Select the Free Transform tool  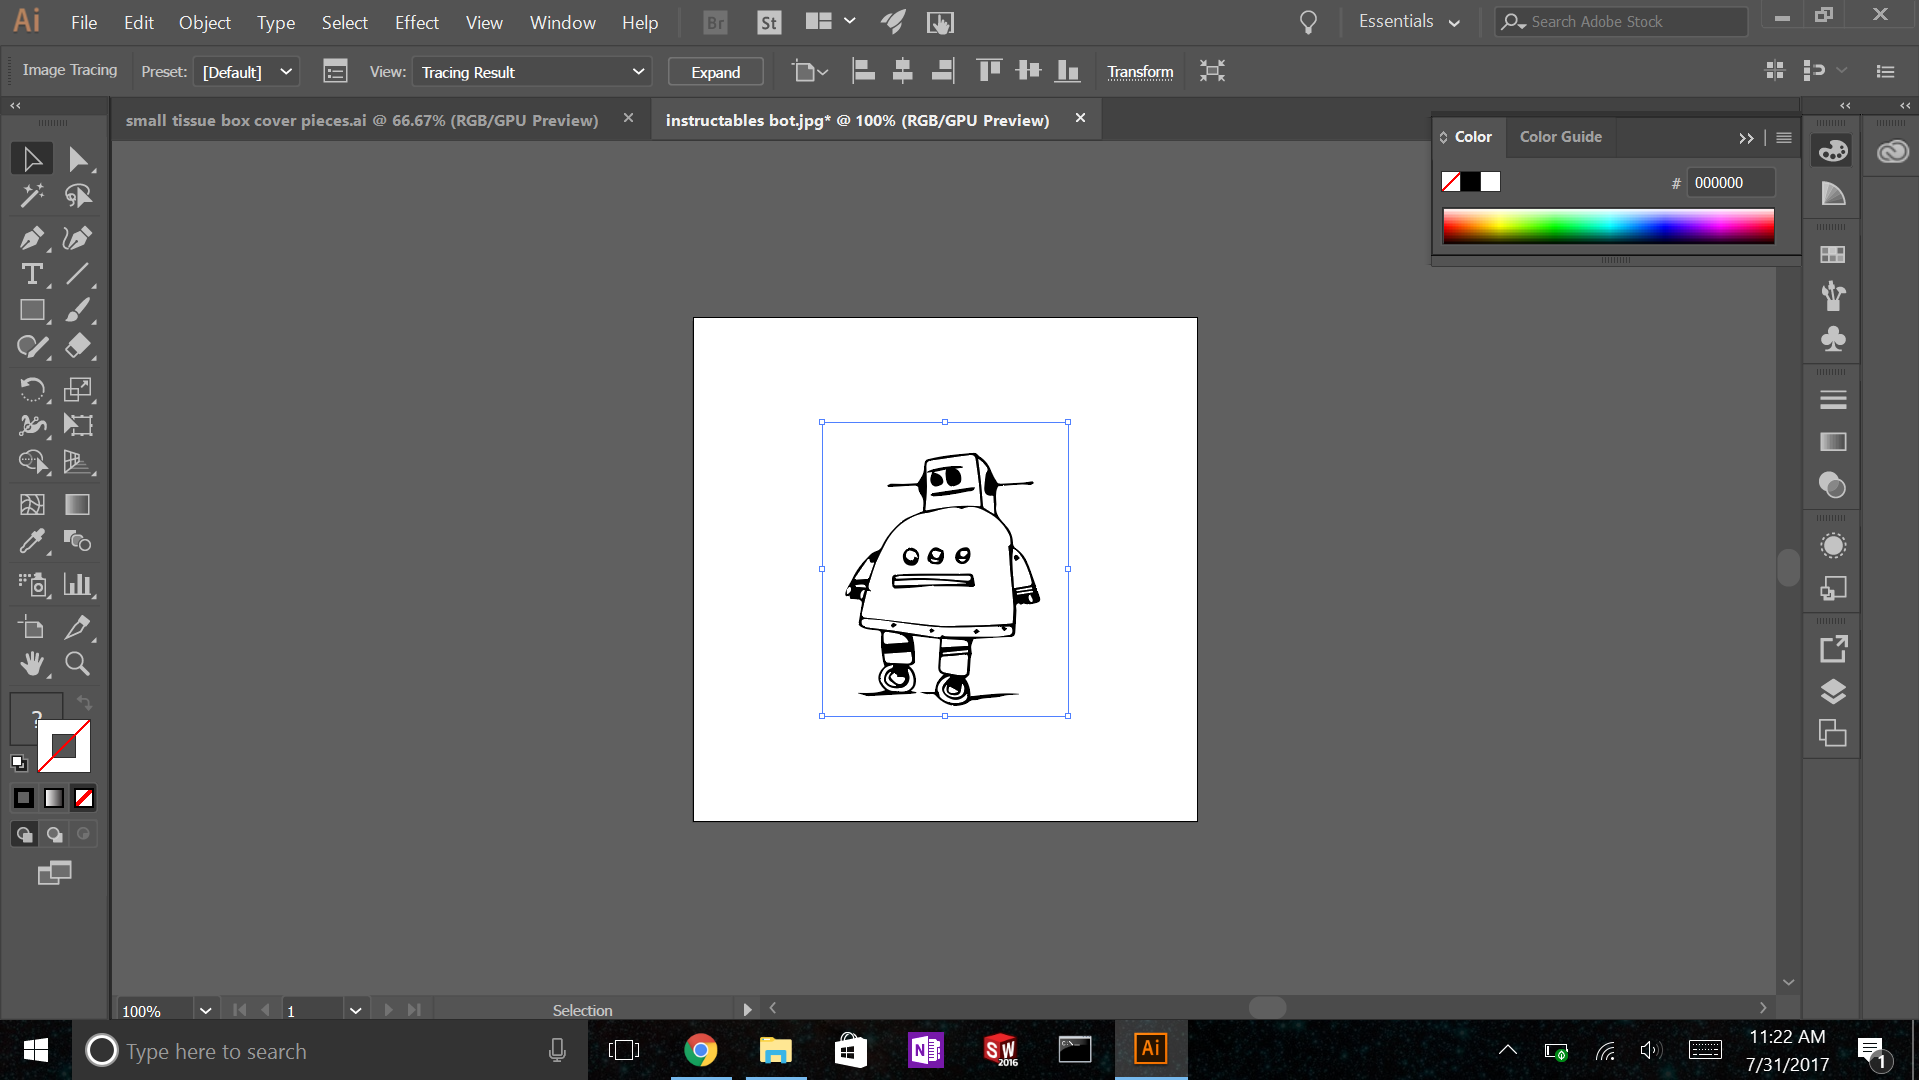click(78, 425)
